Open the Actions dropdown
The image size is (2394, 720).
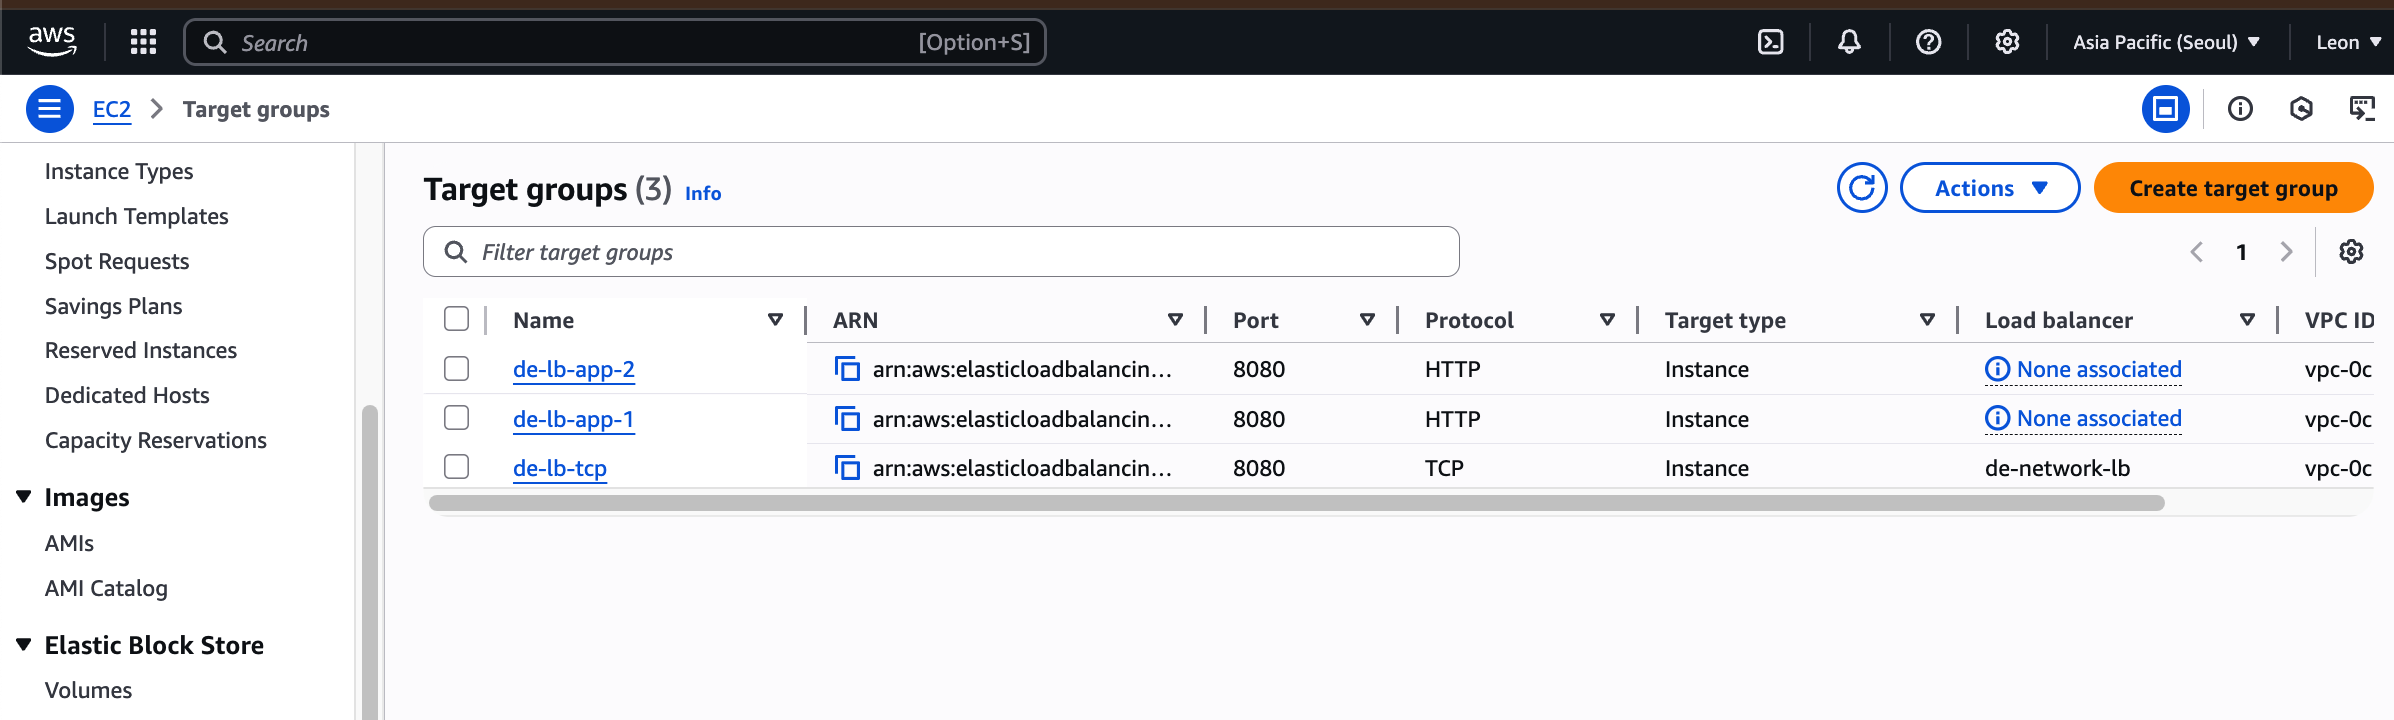[x=1989, y=188]
